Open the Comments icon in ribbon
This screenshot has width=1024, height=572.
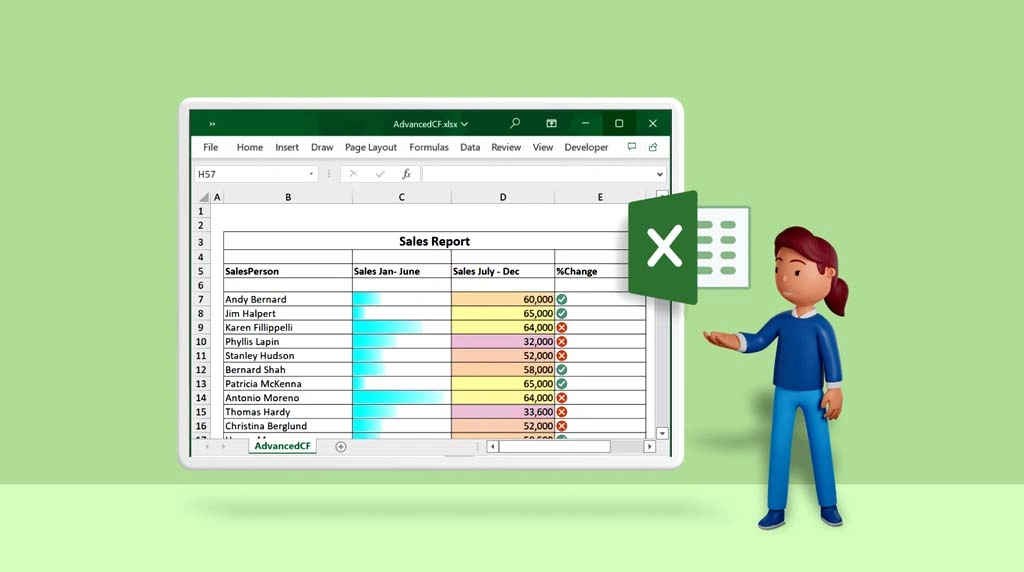632,147
